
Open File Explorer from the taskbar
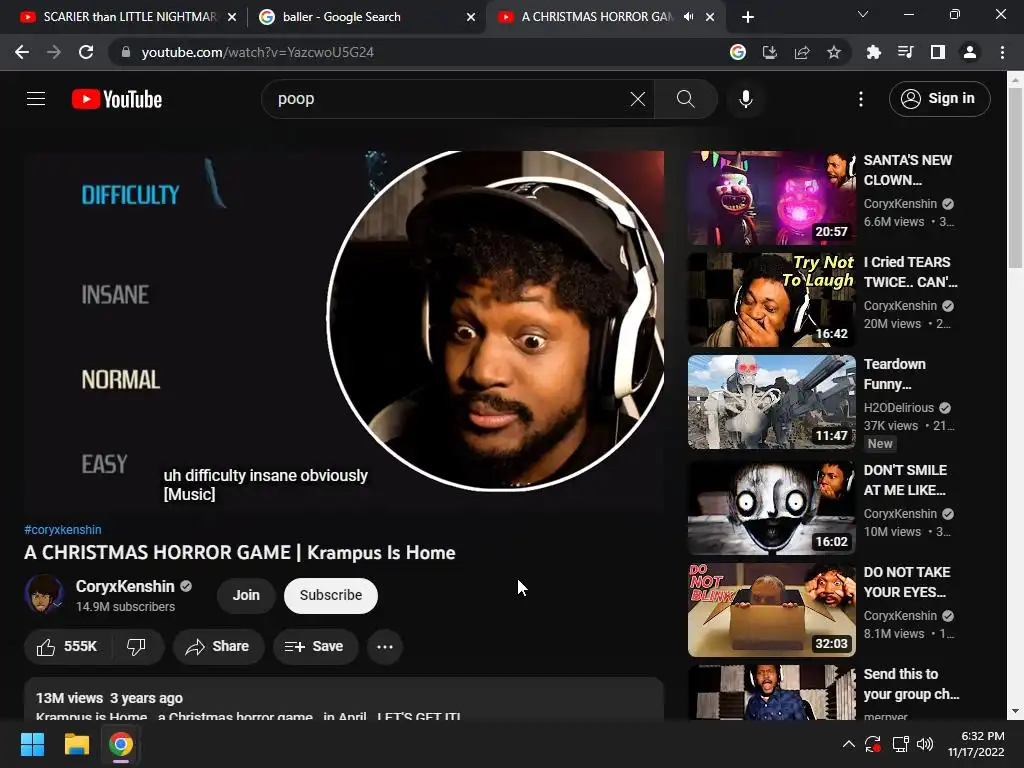76,744
